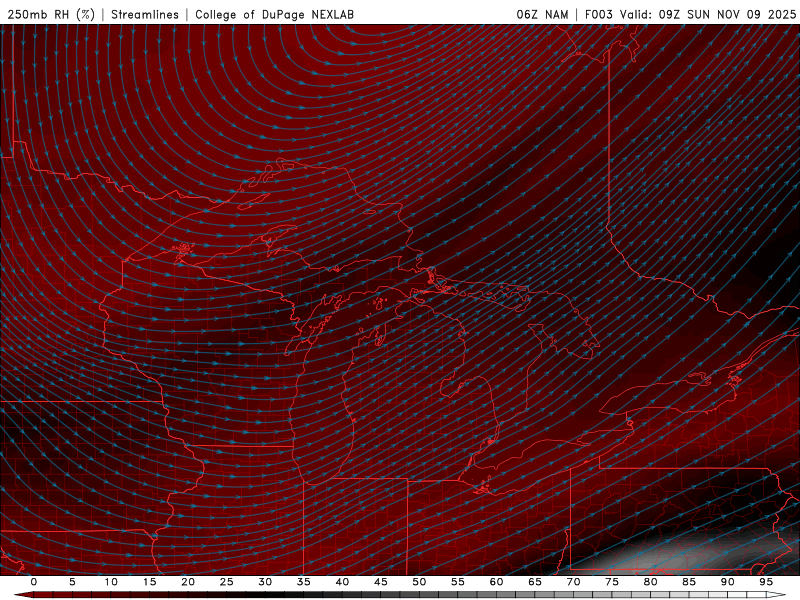Select the "06Z NAM" model run label
The width and height of the screenshot is (800, 600).
[542, 14]
